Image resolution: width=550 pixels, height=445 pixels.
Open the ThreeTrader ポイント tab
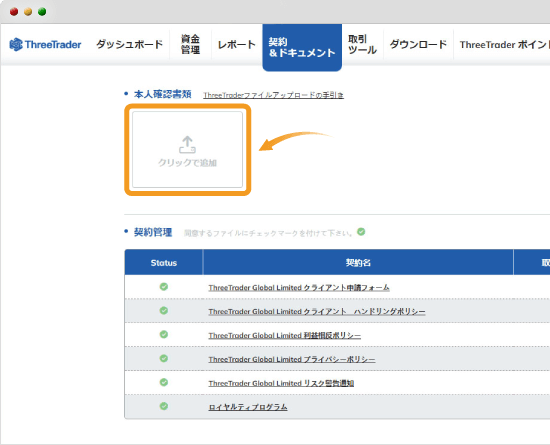(505, 45)
